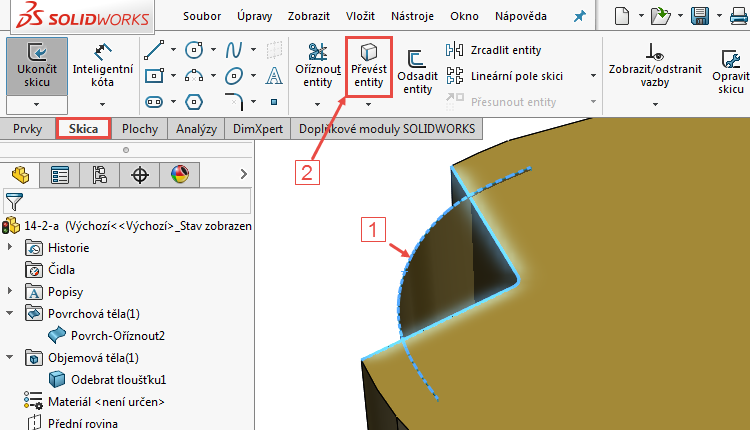Image resolution: width=750 pixels, height=430 pixels.
Task: Open the Soubor menu
Action: click(x=202, y=16)
